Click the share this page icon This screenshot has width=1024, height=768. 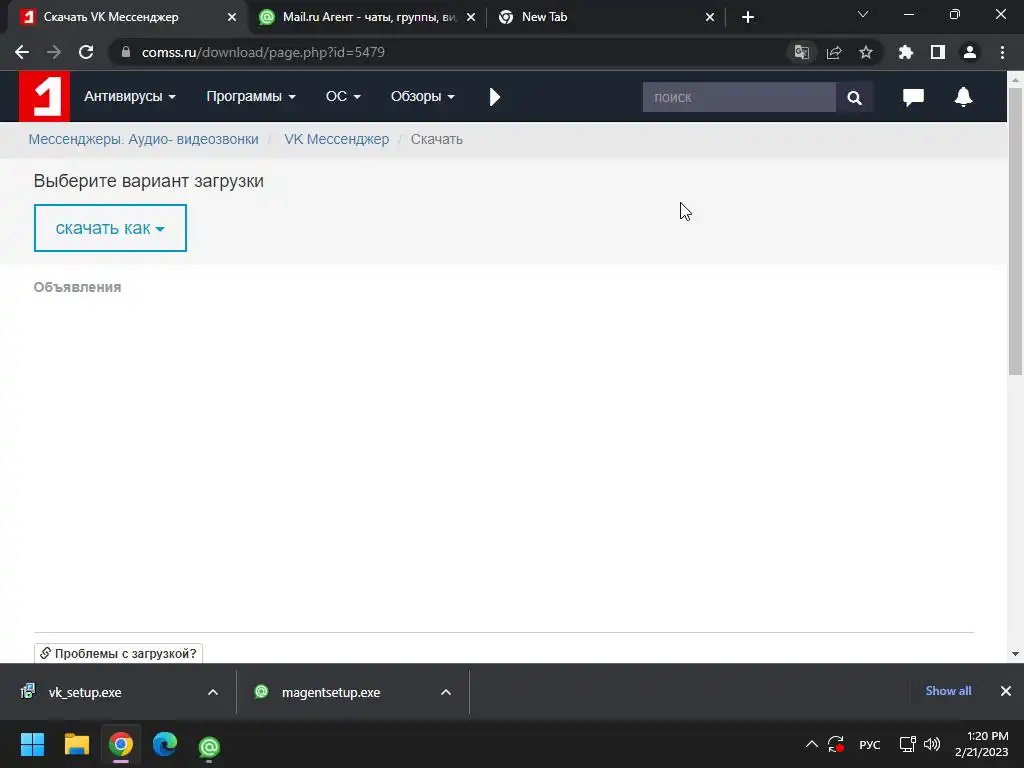834,52
